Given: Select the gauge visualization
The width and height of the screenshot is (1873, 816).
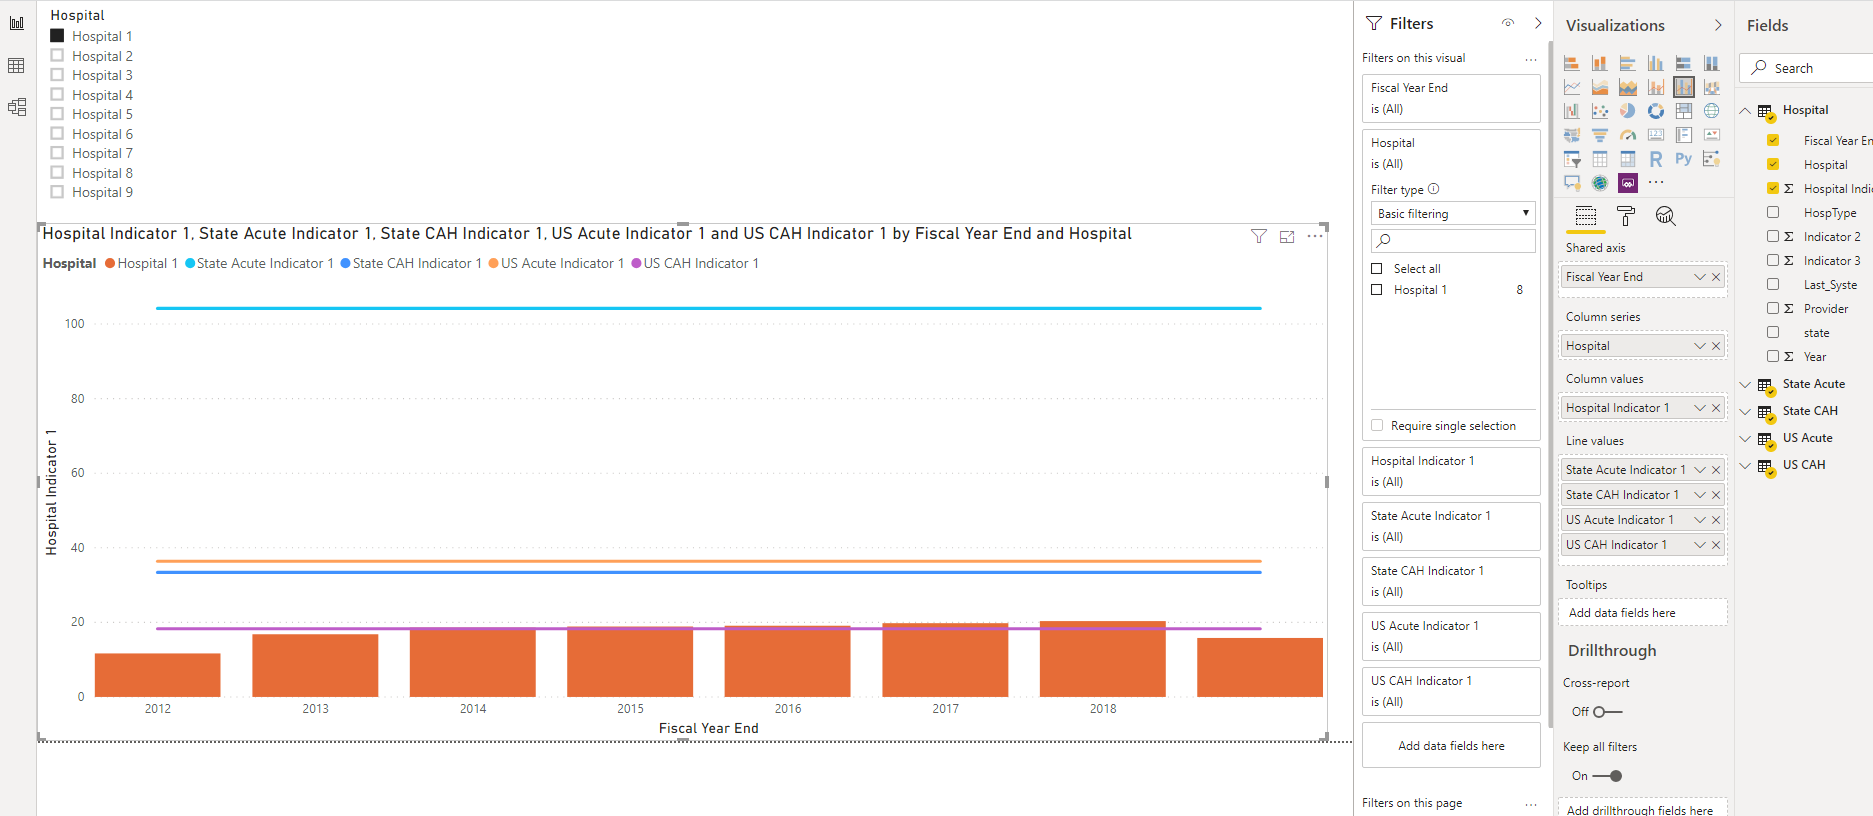Looking at the screenshot, I should pos(1628,135).
